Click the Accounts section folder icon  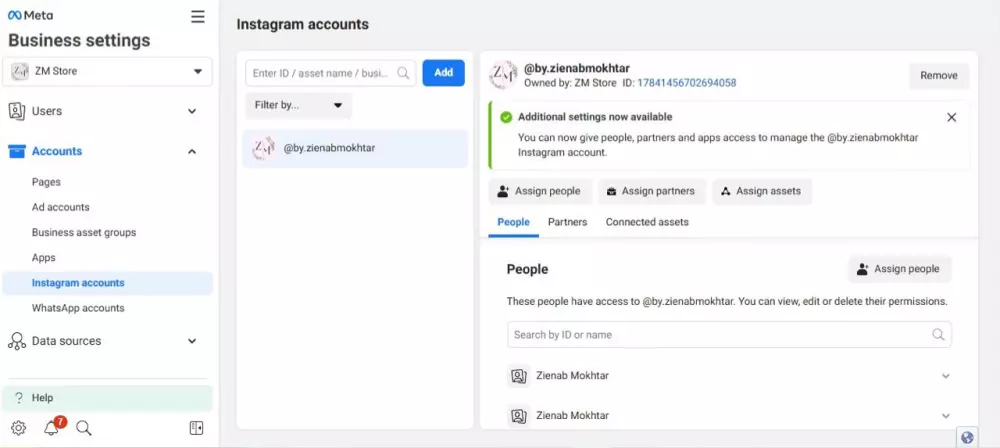click(17, 151)
